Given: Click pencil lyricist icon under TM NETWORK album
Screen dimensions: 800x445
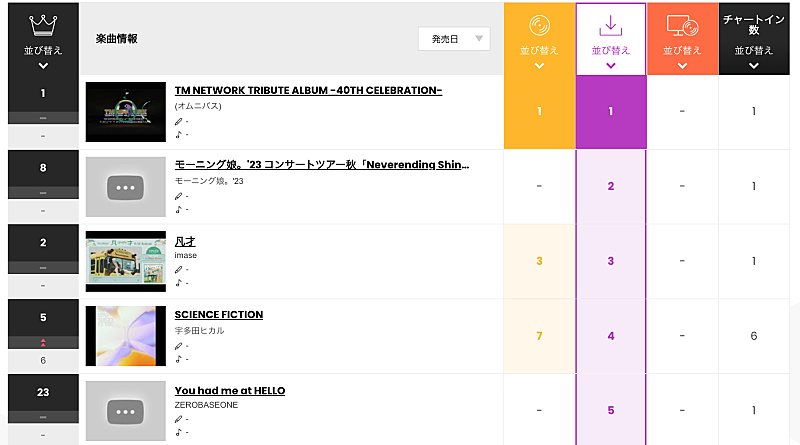Looking at the screenshot, I should pos(179,121).
